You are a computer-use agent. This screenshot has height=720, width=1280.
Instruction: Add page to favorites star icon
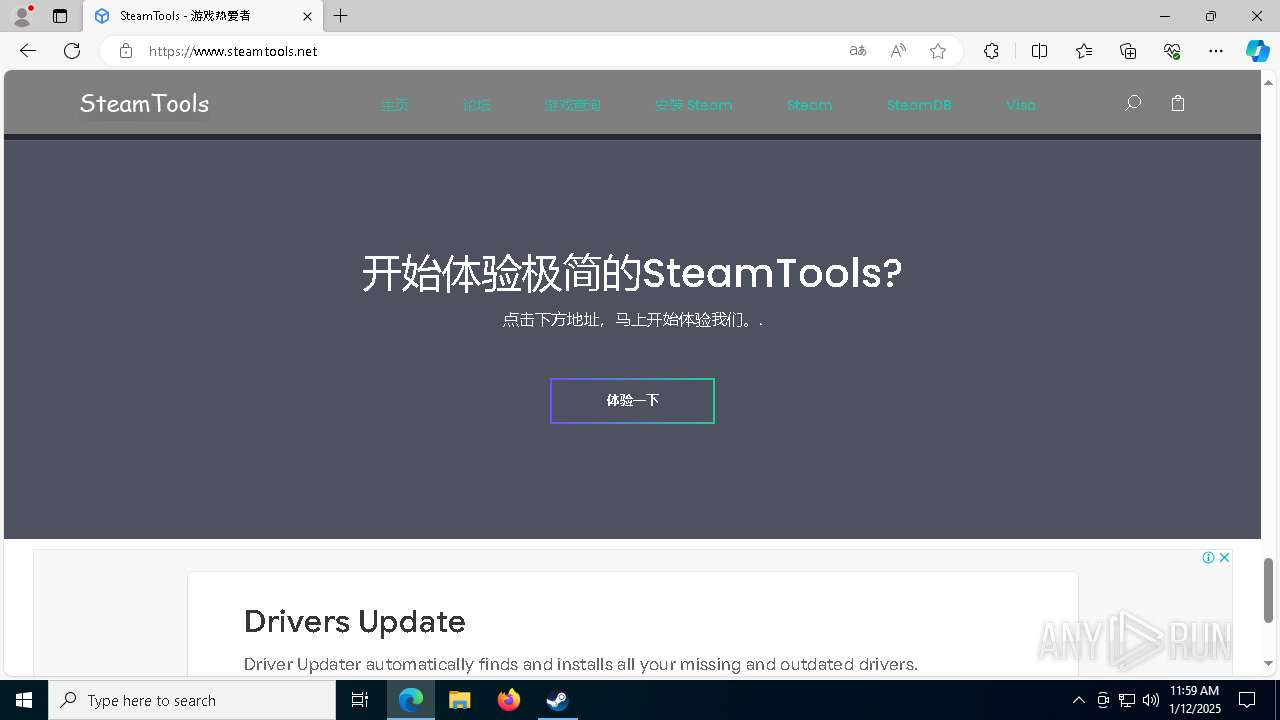938,51
